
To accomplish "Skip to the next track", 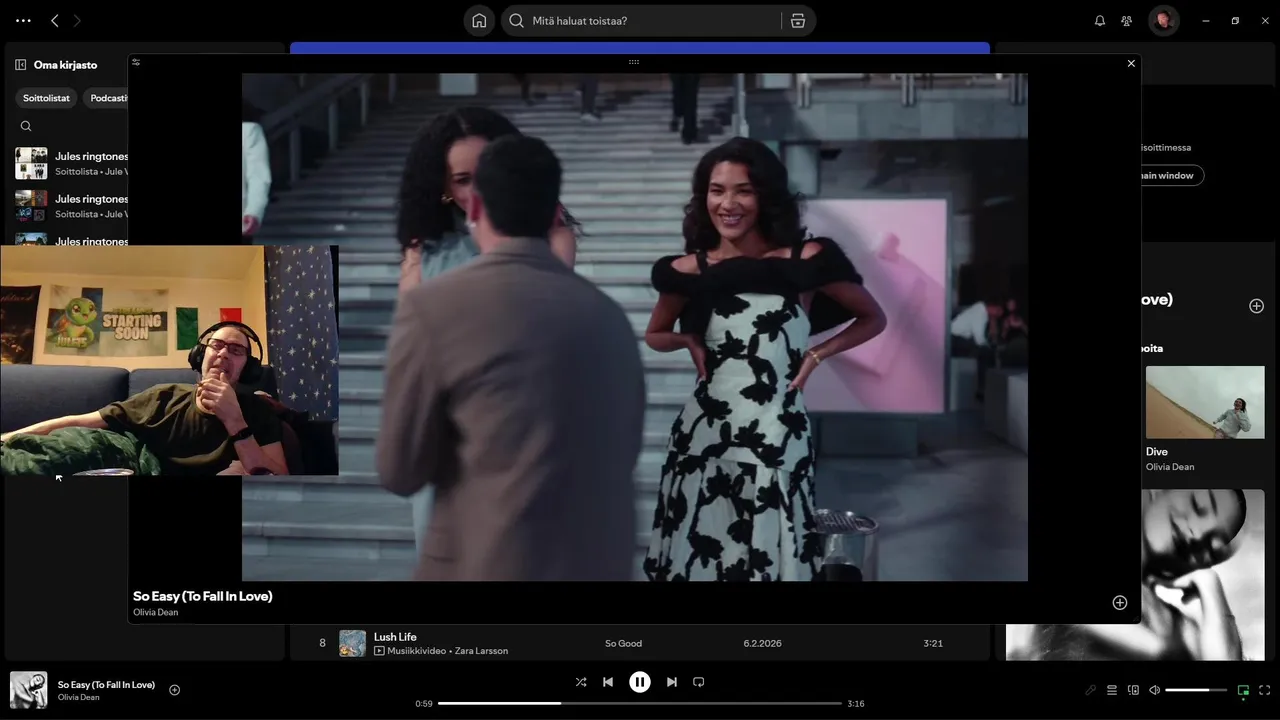I will pyautogui.click(x=672, y=682).
